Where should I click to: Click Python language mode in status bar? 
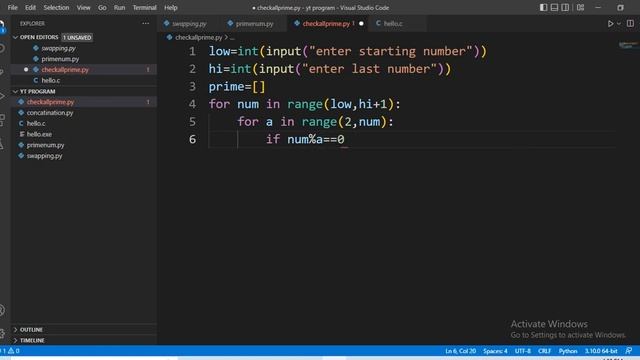pos(568,351)
